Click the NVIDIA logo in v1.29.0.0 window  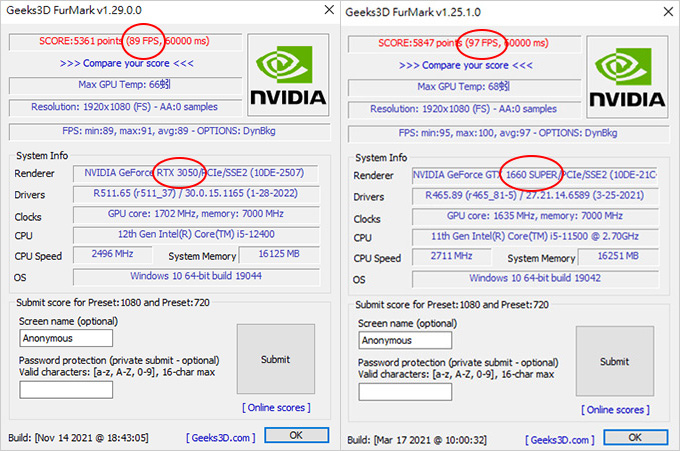pos(288,75)
